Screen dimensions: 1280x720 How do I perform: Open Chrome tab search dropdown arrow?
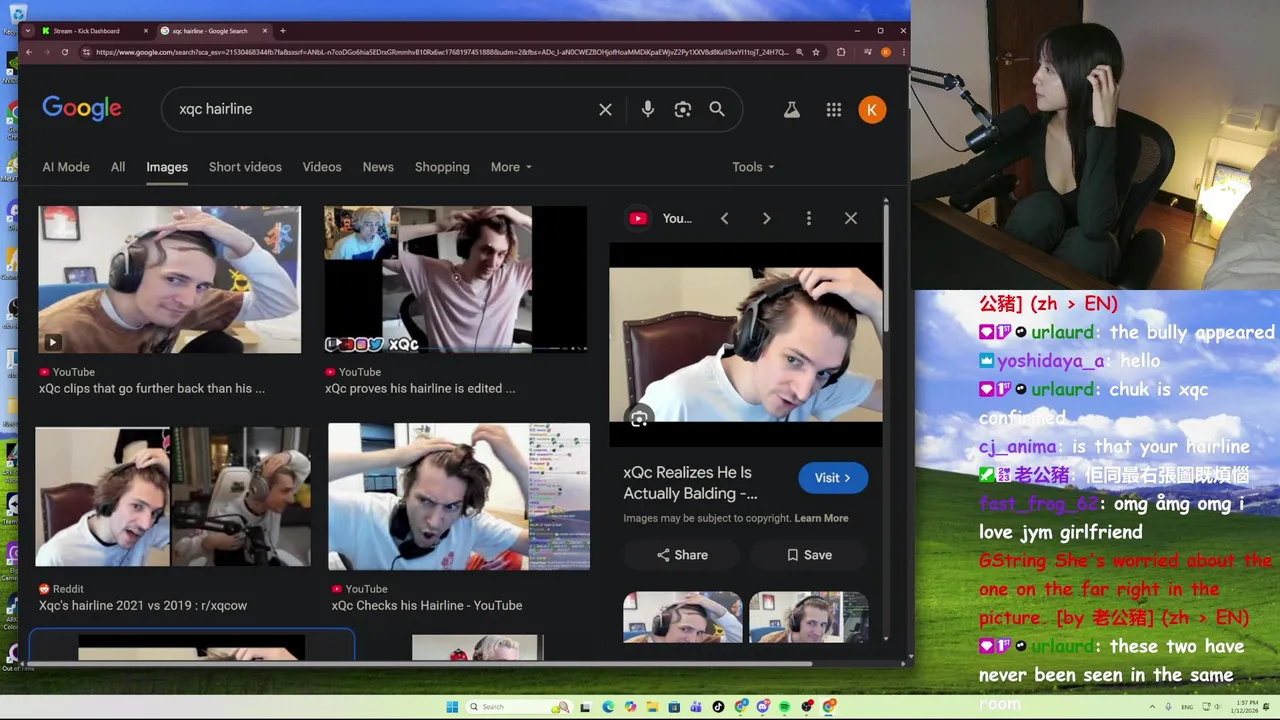28,31
